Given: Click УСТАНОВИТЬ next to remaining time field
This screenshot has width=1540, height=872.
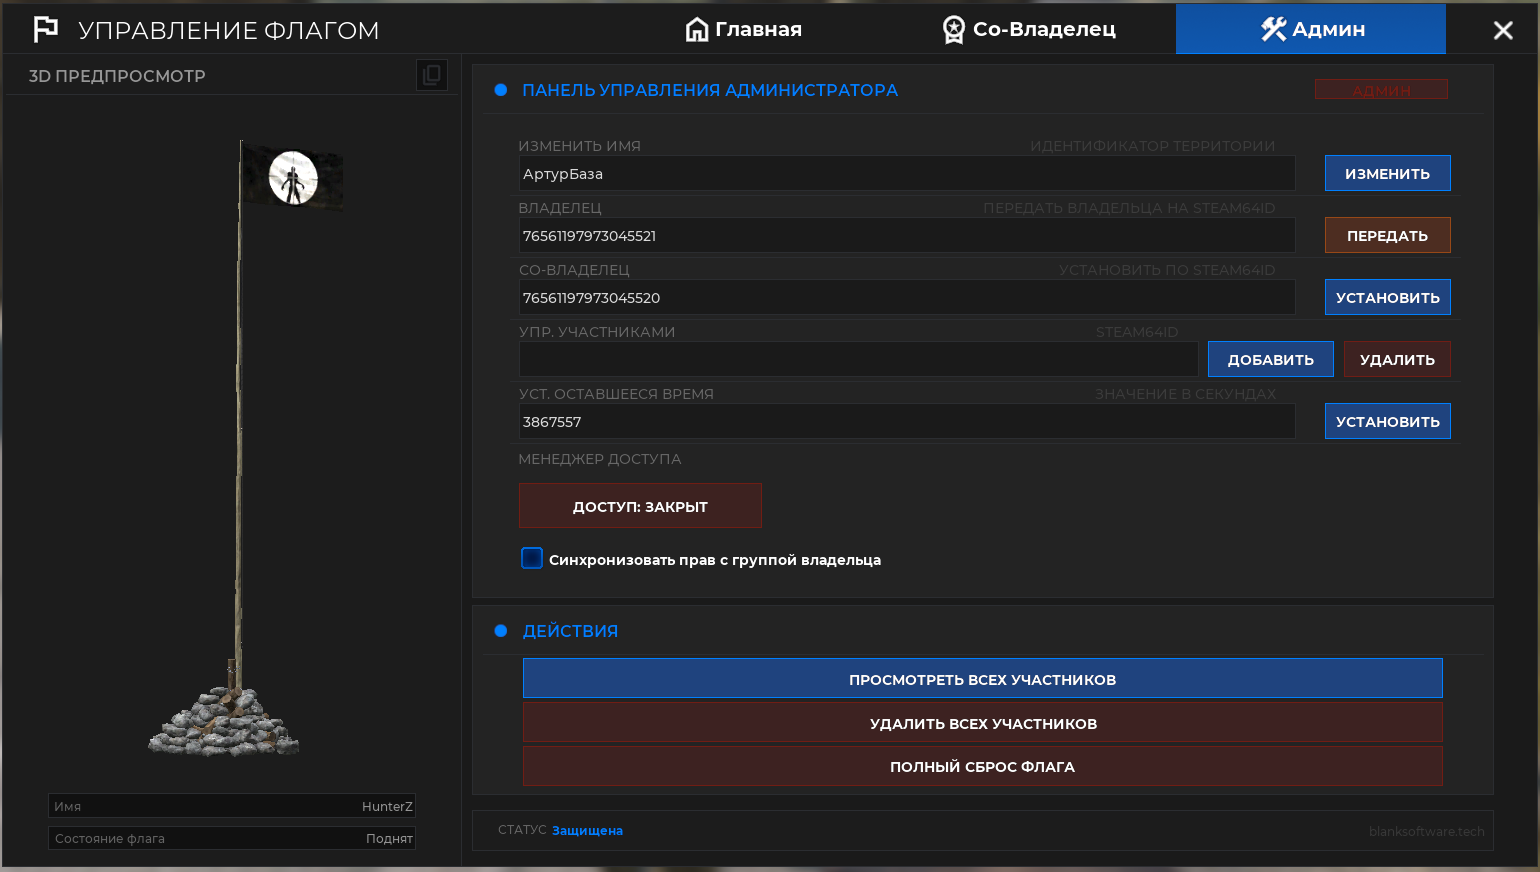Looking at the screenshot, I should click(x=1388, y=421).
